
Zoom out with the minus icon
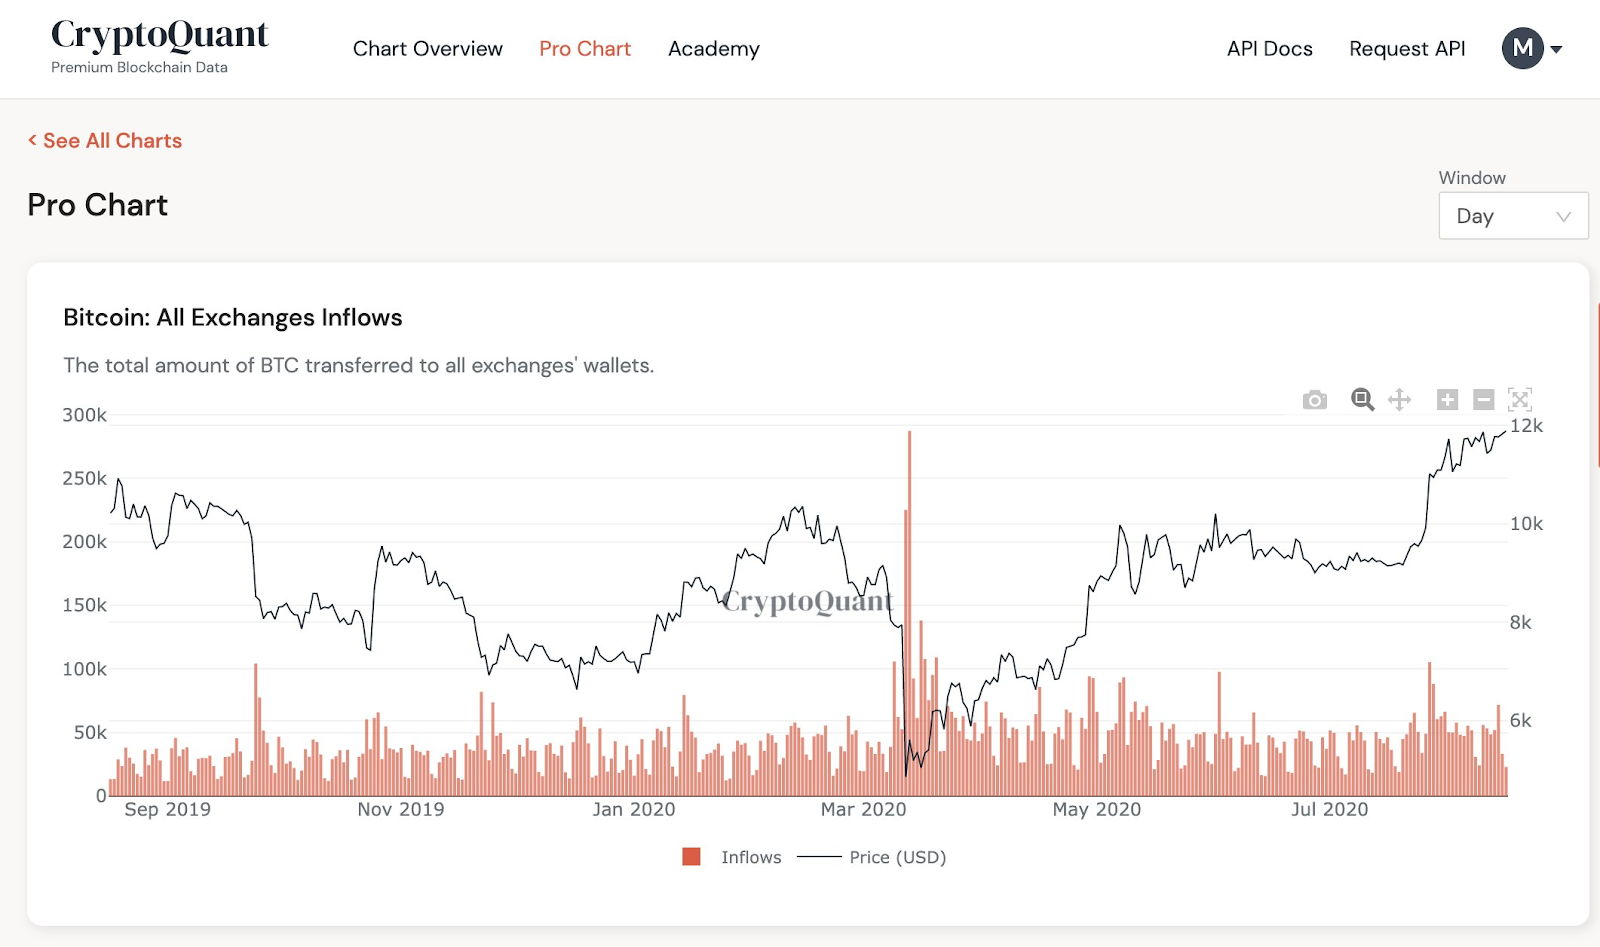pos(1484,400)
